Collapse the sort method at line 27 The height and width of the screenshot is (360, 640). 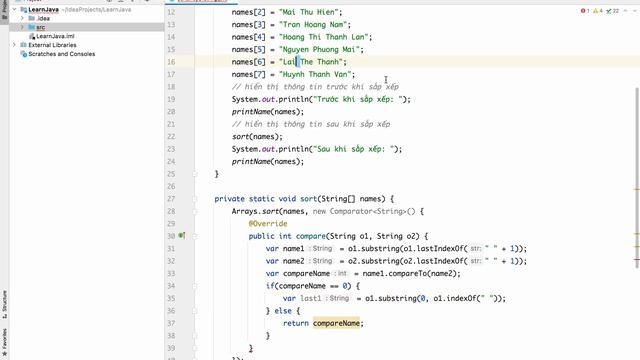tap(195, 199)
